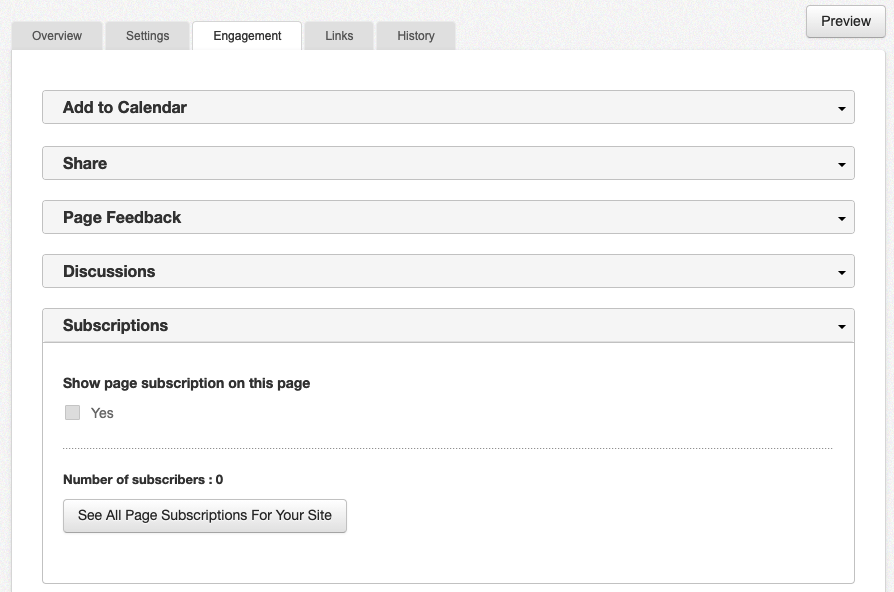Click the Add to Calendar dropdown arrow
894x592 pixels.
pos(843,107)
